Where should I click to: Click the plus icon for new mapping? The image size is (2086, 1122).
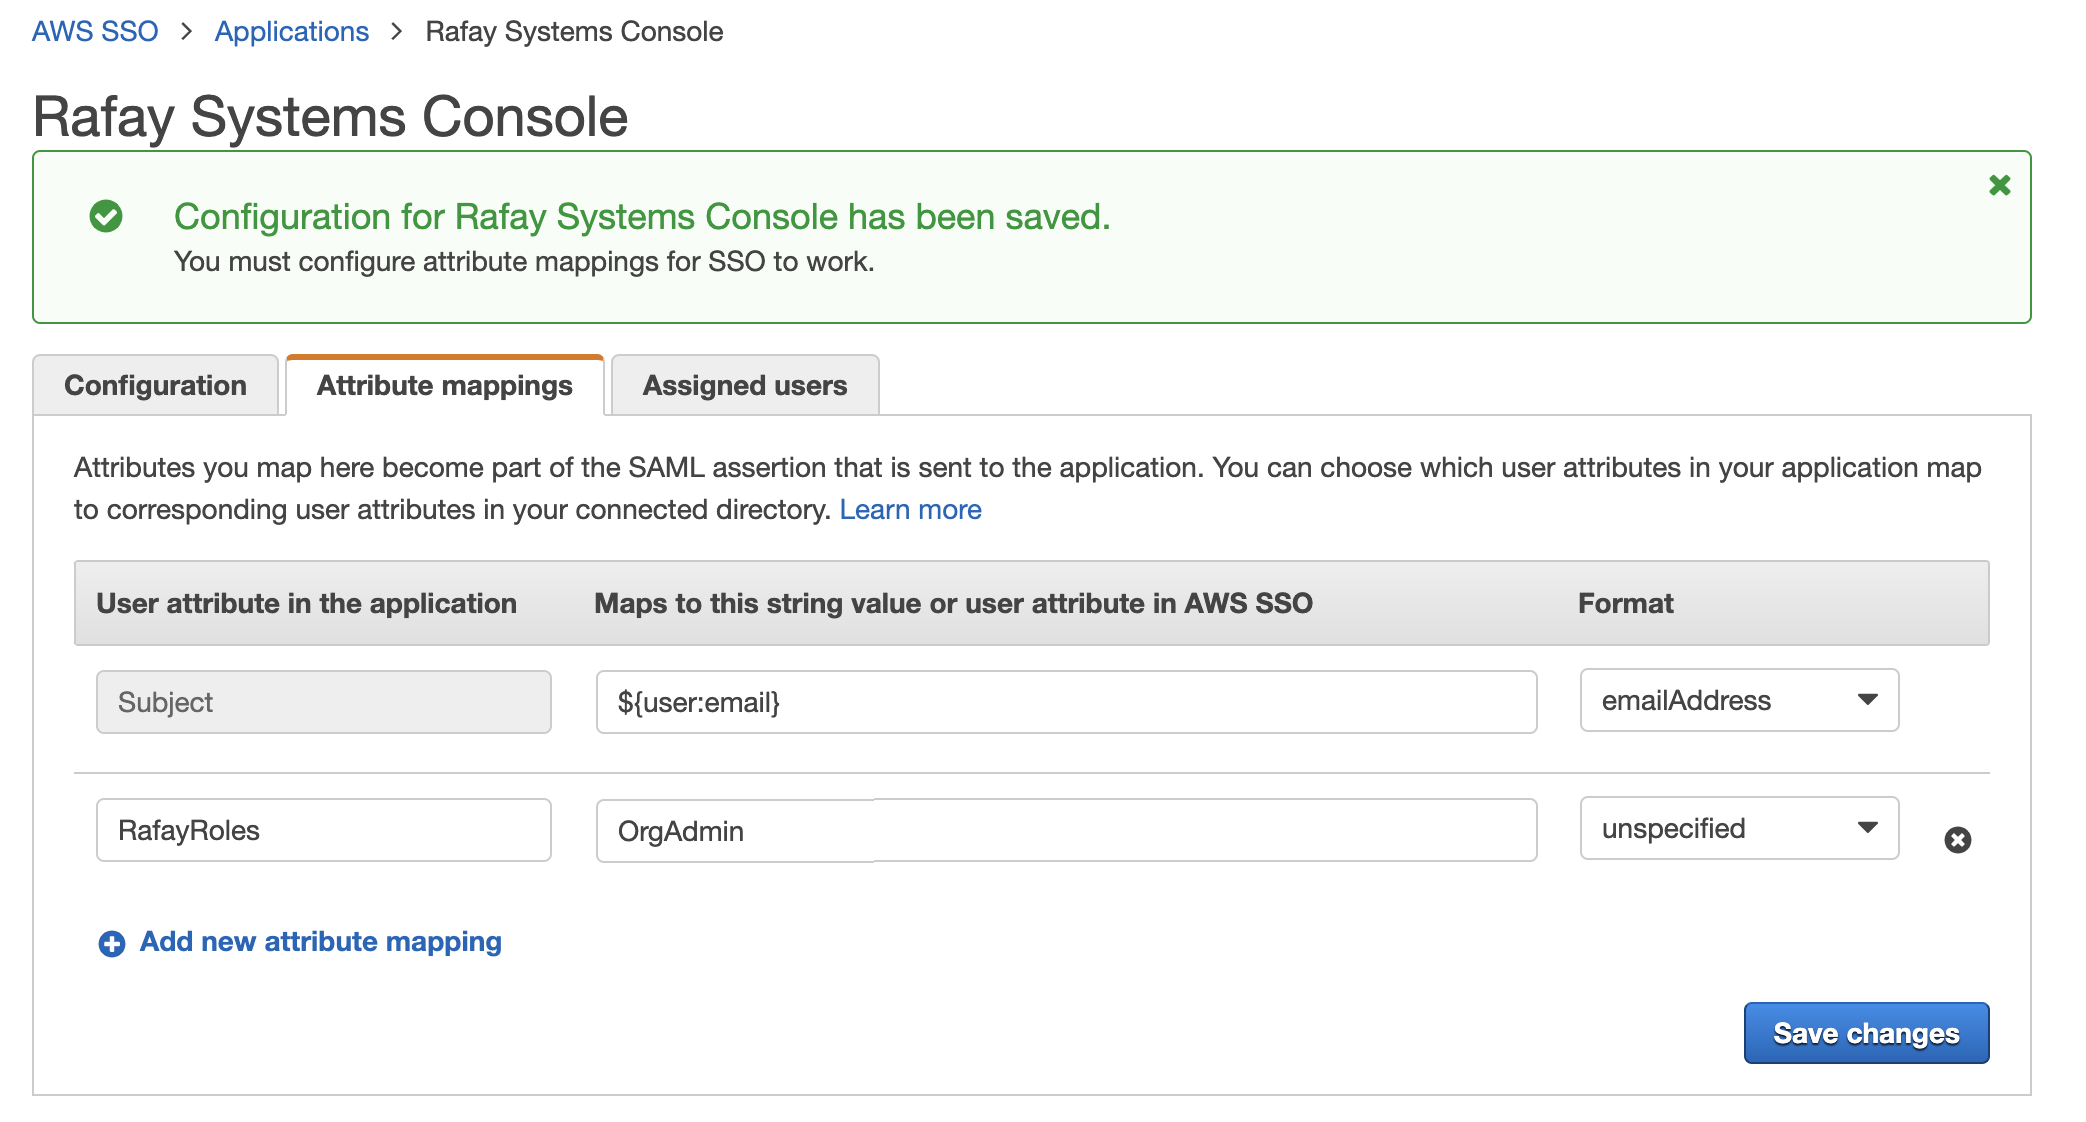[x=112, y=943]
